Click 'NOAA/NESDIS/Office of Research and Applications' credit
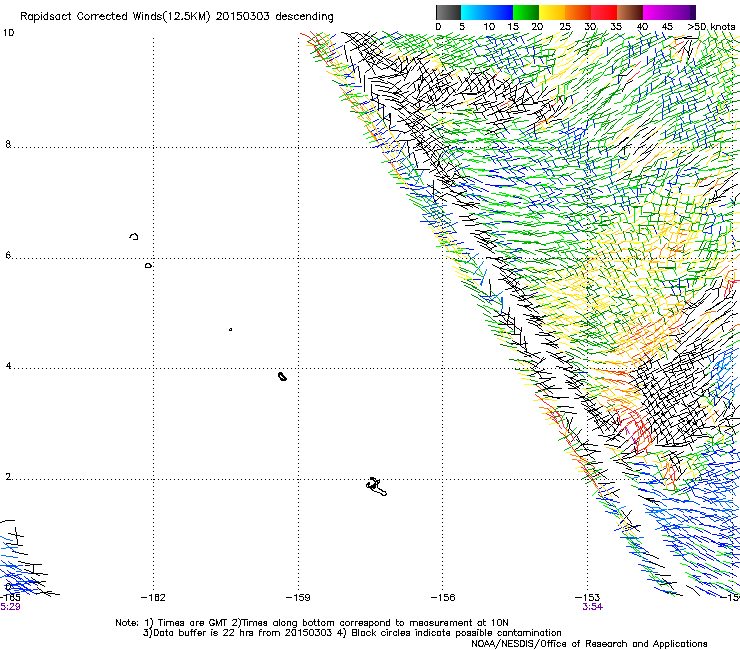 tap(589, 644)
